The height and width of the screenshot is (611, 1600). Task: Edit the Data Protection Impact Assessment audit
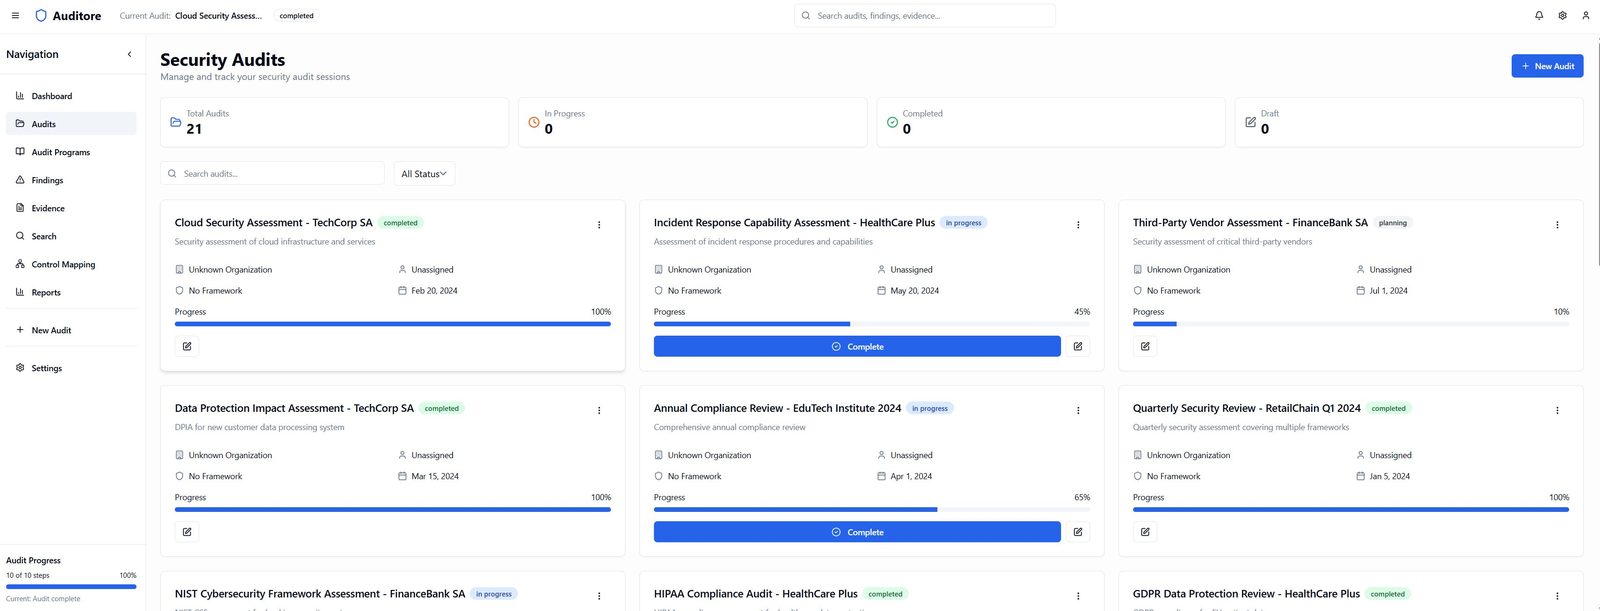187,532
